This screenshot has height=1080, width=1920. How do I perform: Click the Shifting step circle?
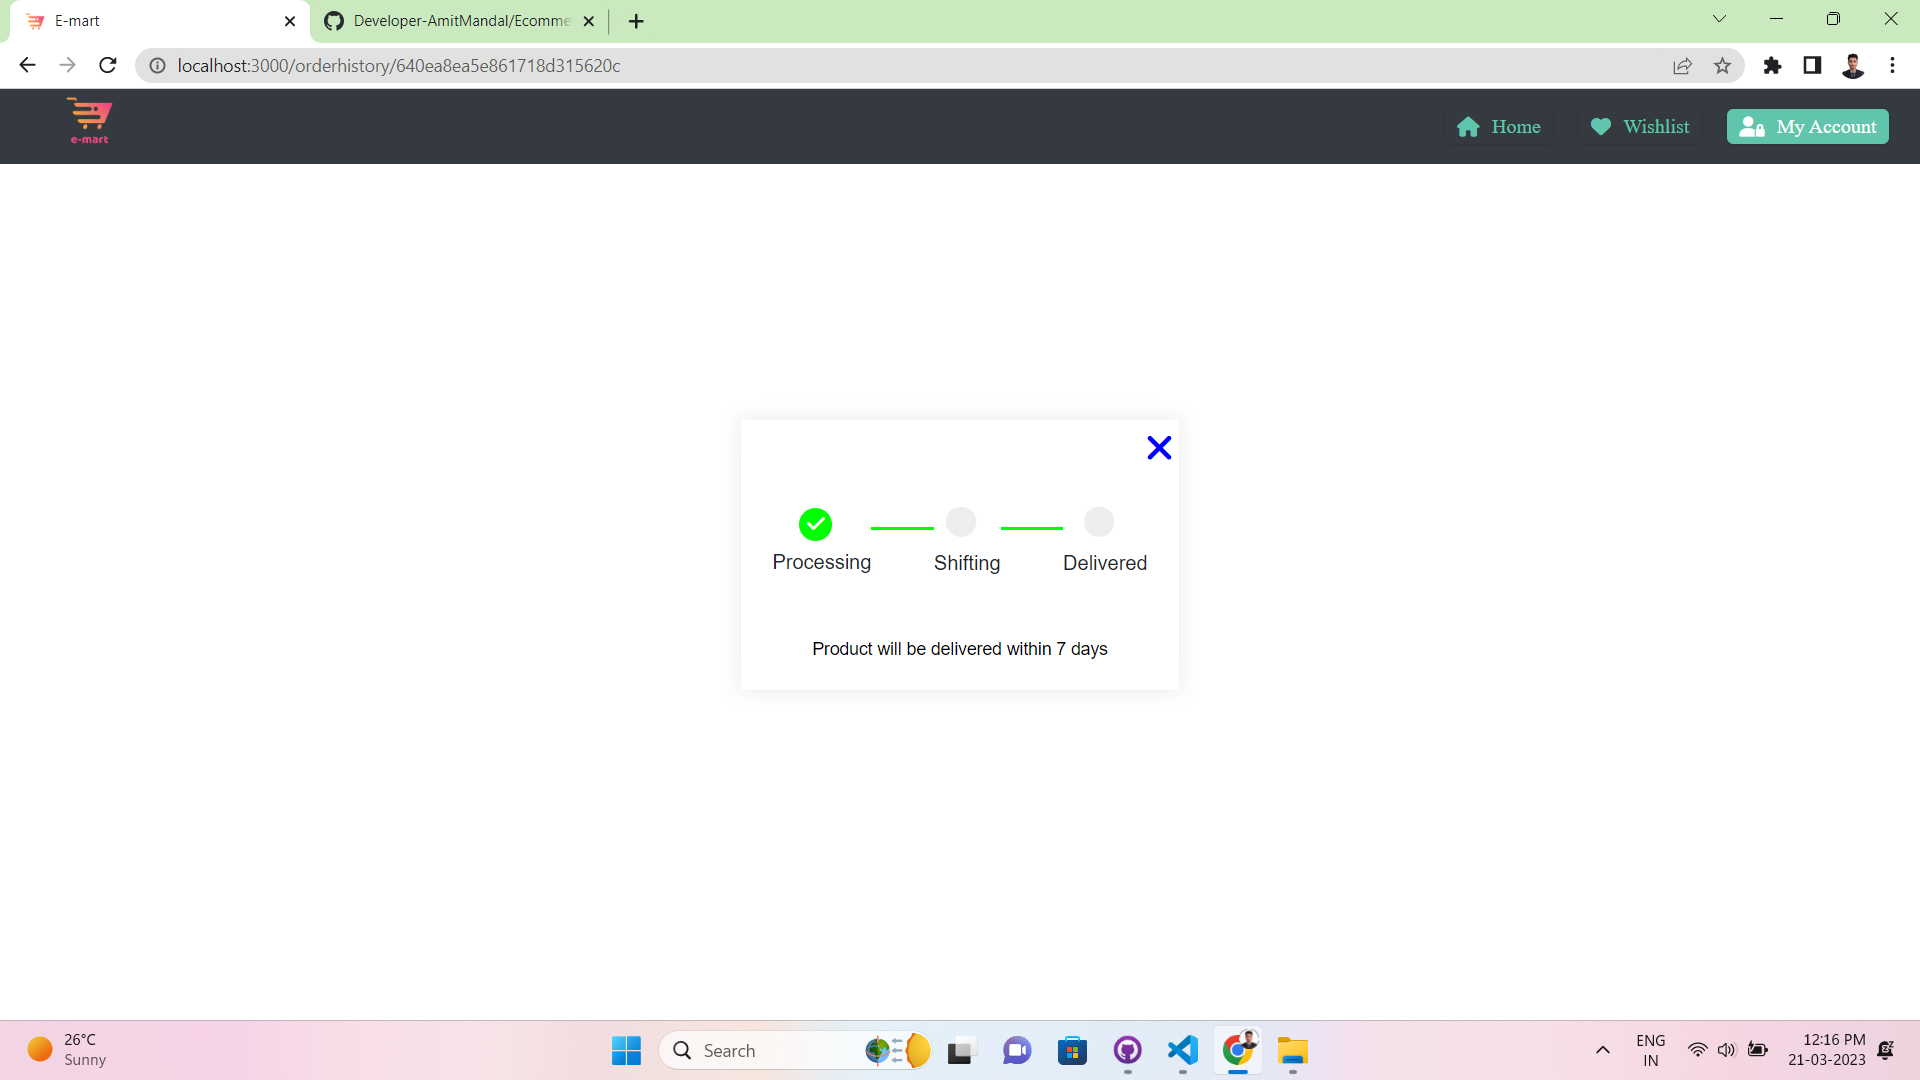point(960,522)
